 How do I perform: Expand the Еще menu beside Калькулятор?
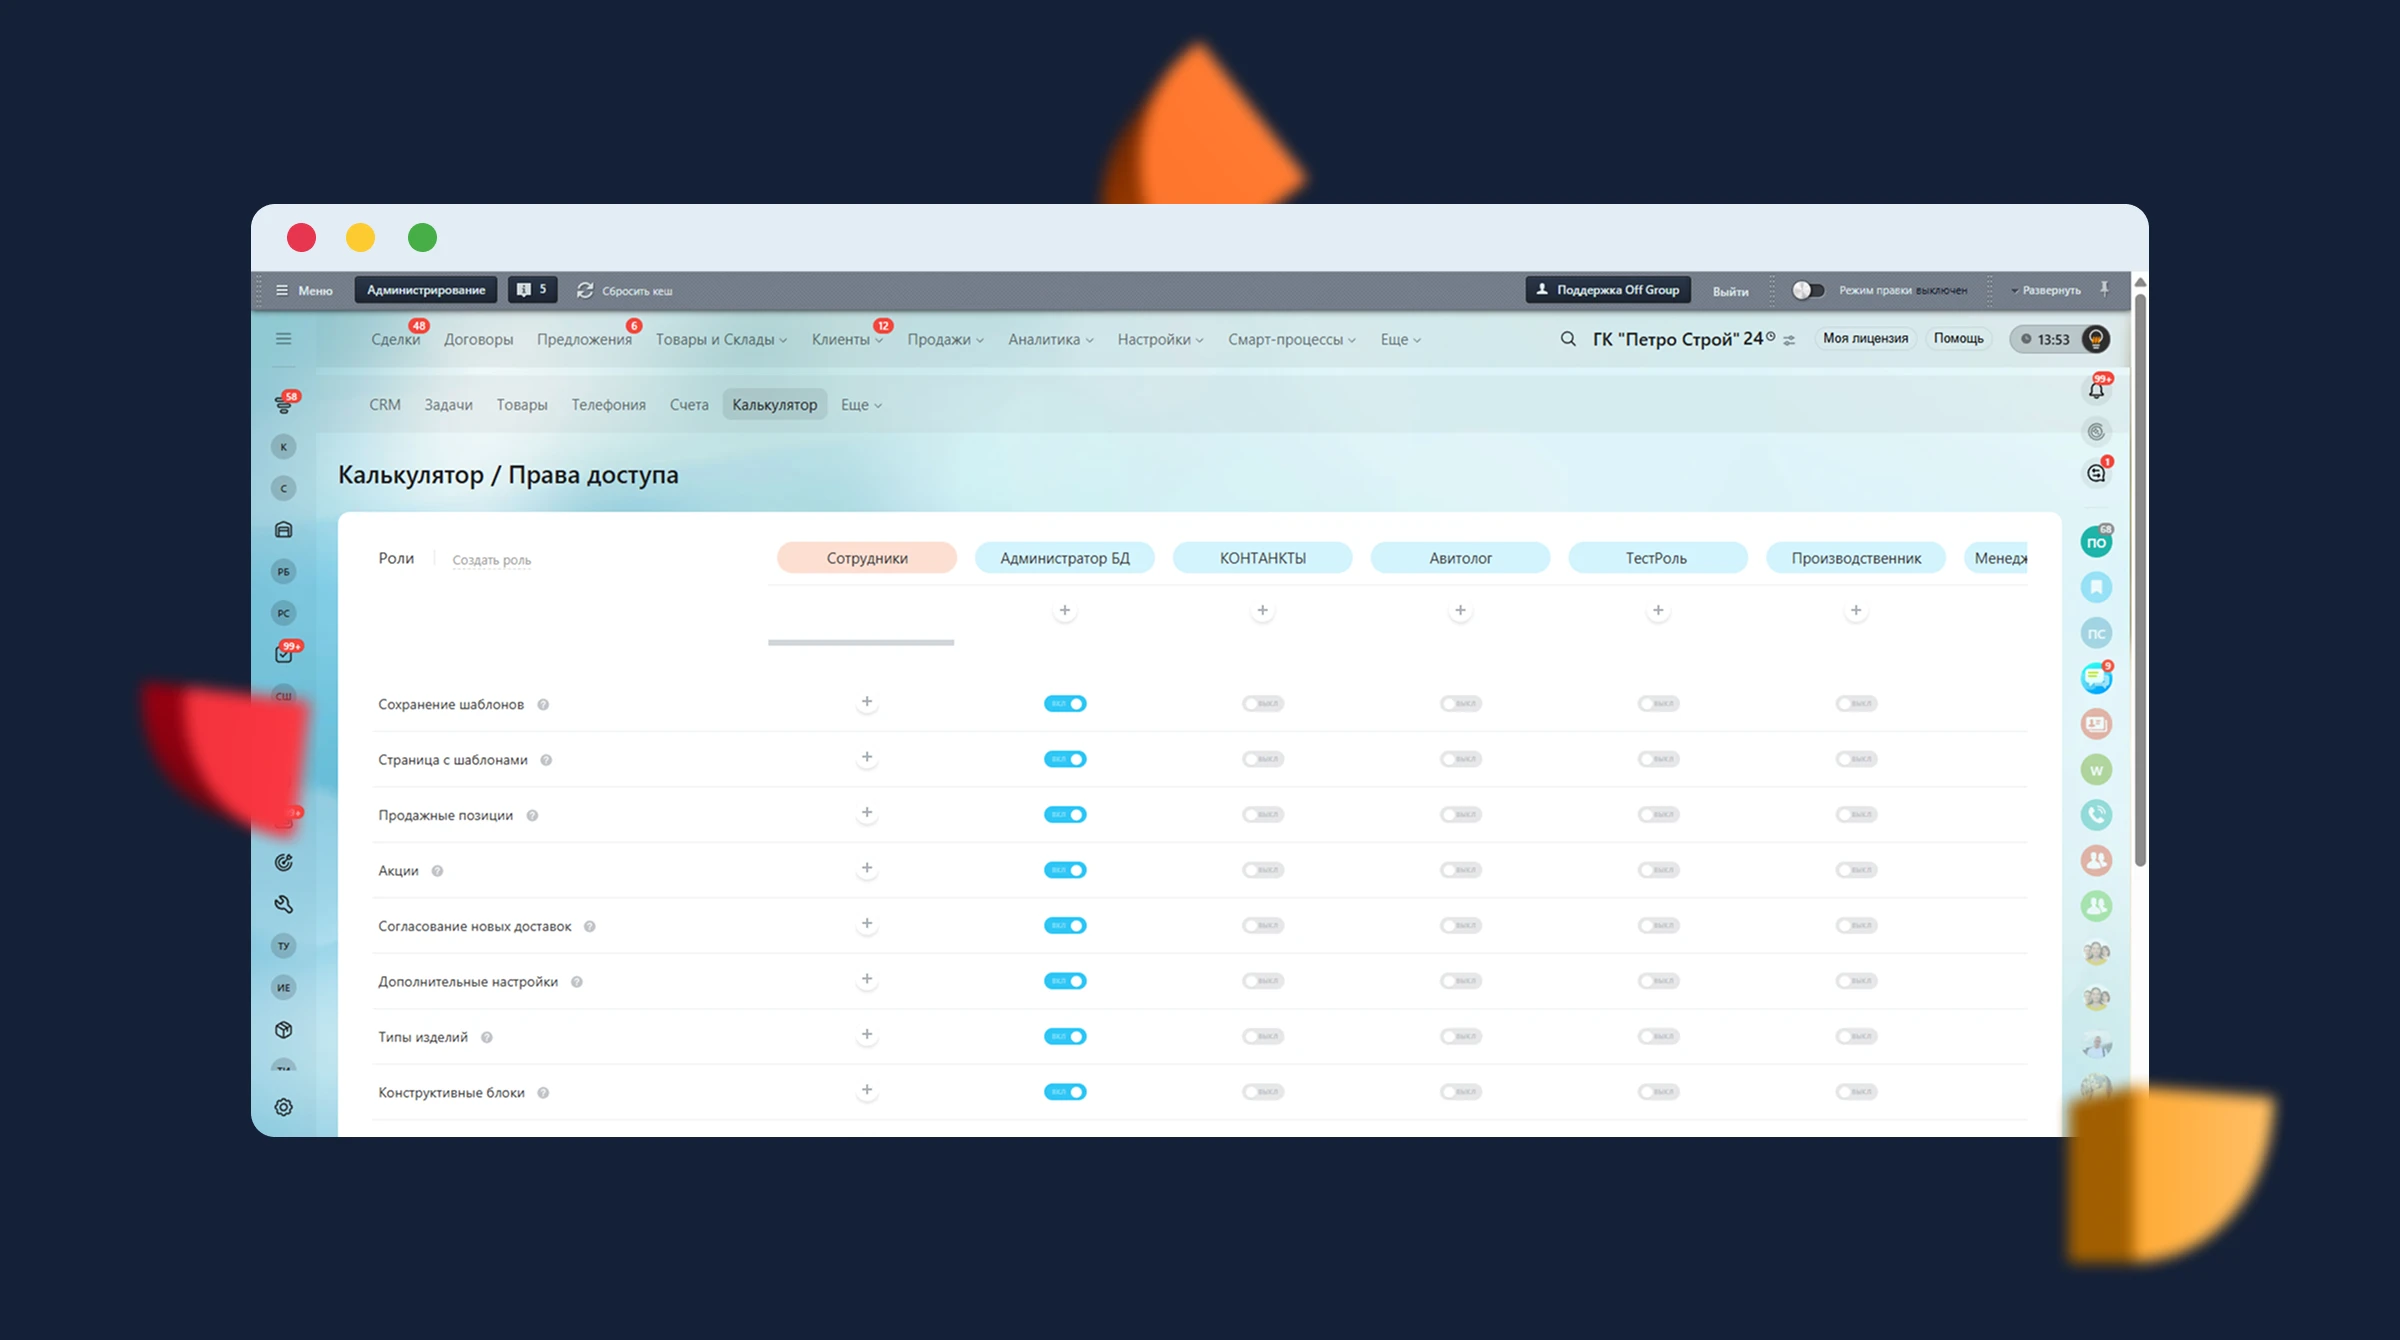860,405
